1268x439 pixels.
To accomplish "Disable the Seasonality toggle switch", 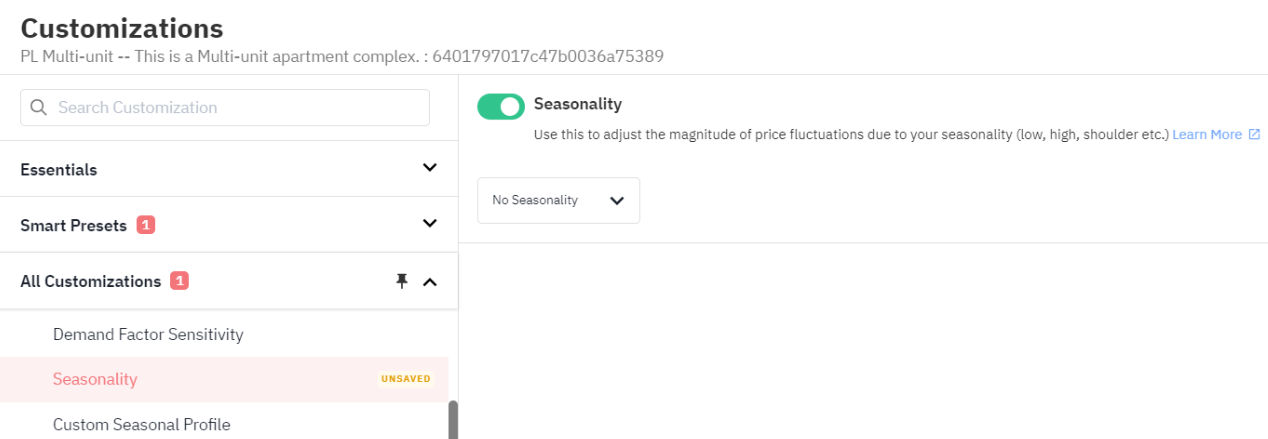I will click(x=501, y=106).
